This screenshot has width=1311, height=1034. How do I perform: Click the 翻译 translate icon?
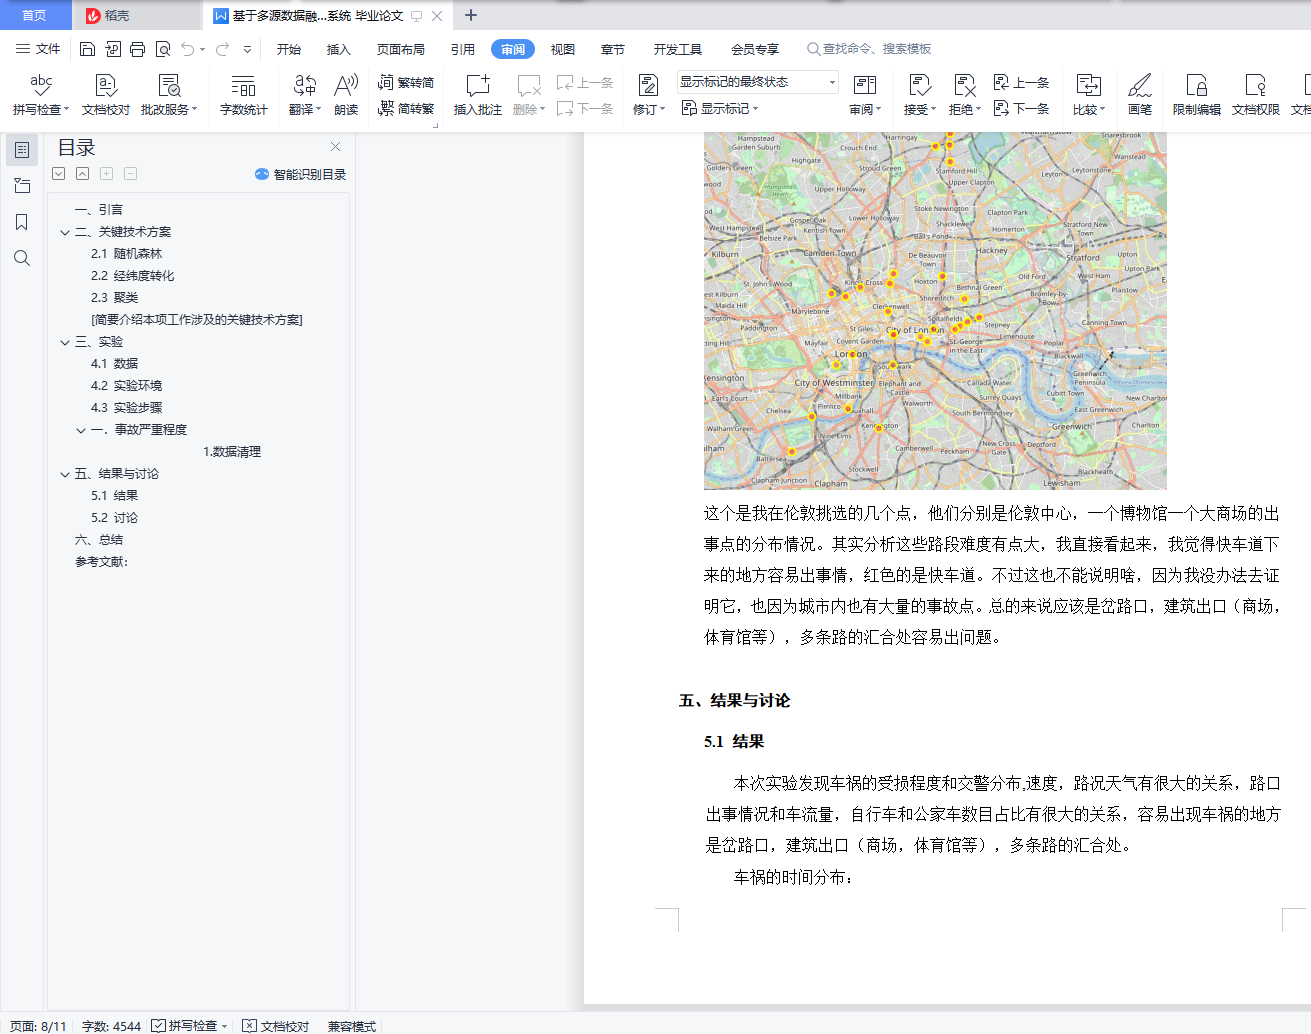coord(304,86)
